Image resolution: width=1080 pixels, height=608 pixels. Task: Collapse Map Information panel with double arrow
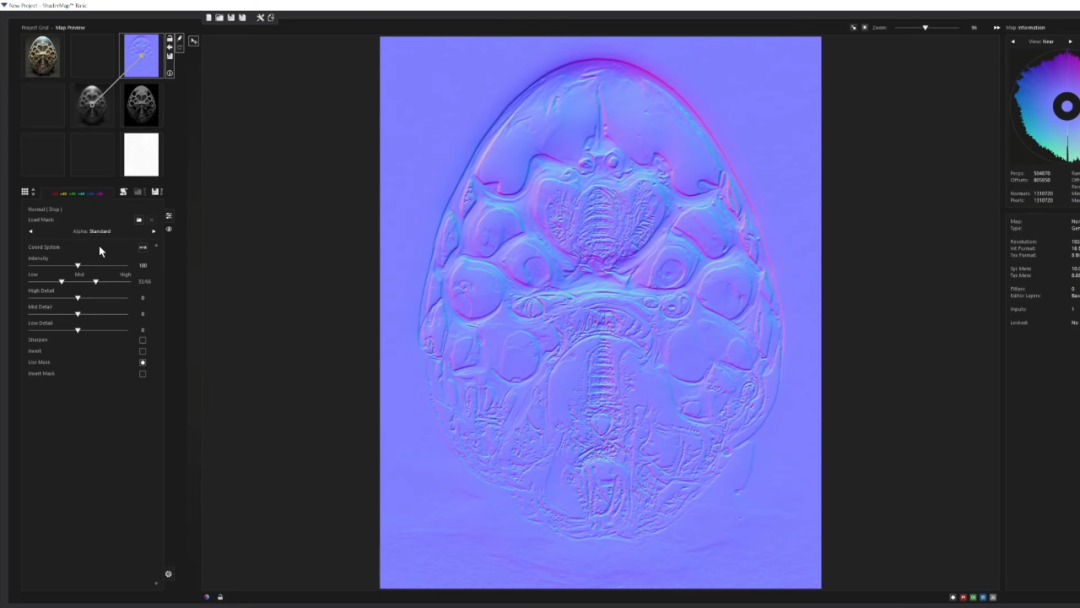pos(997,28)
